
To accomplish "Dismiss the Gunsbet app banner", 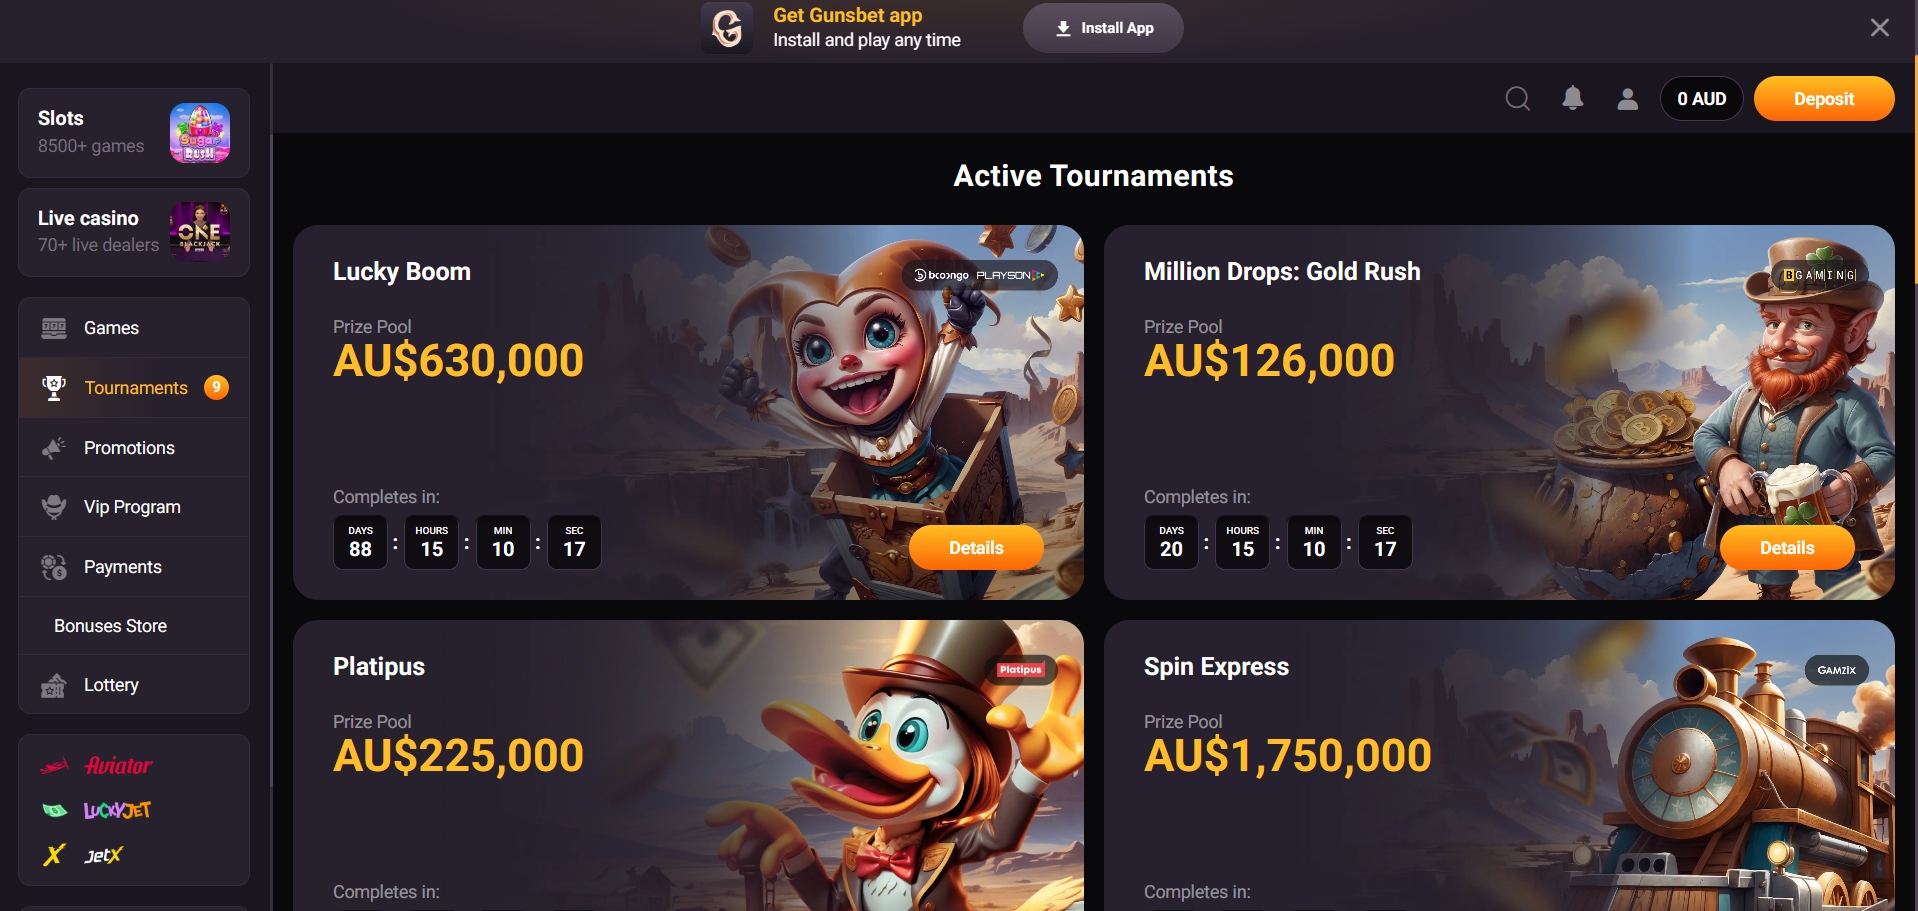I will (1879, 28).
